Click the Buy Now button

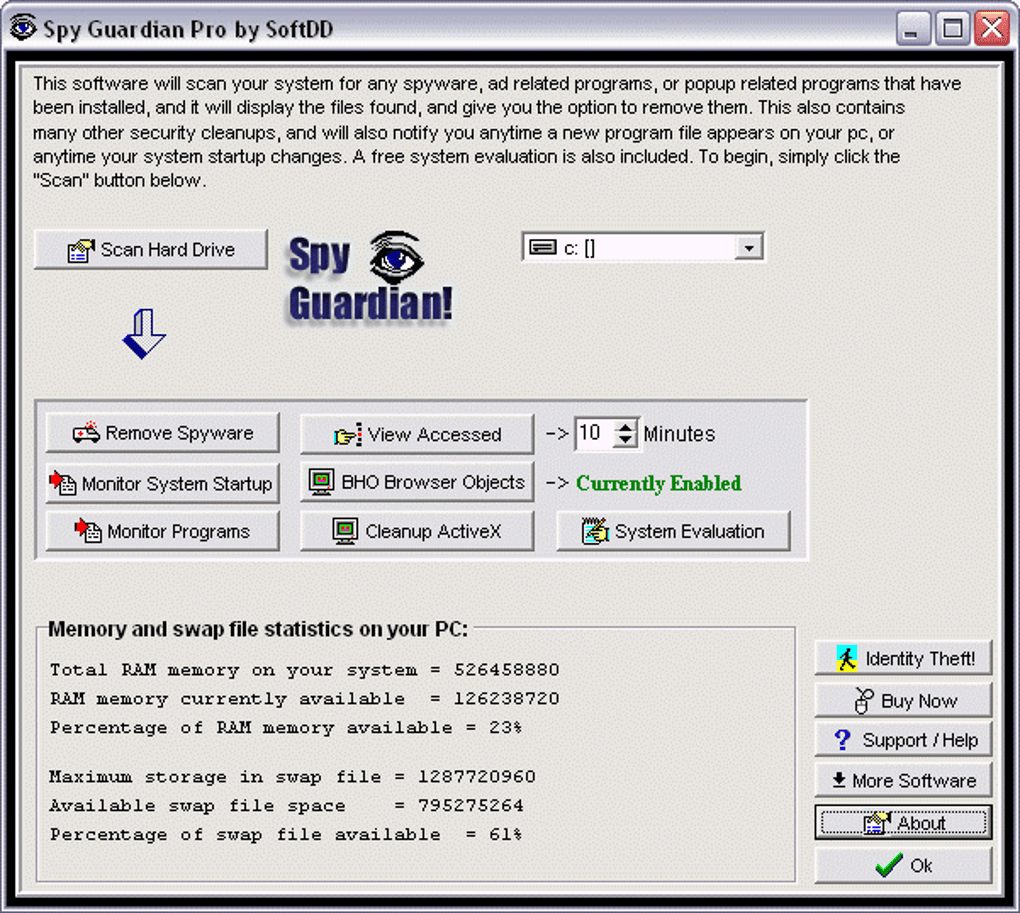point(903,700)
